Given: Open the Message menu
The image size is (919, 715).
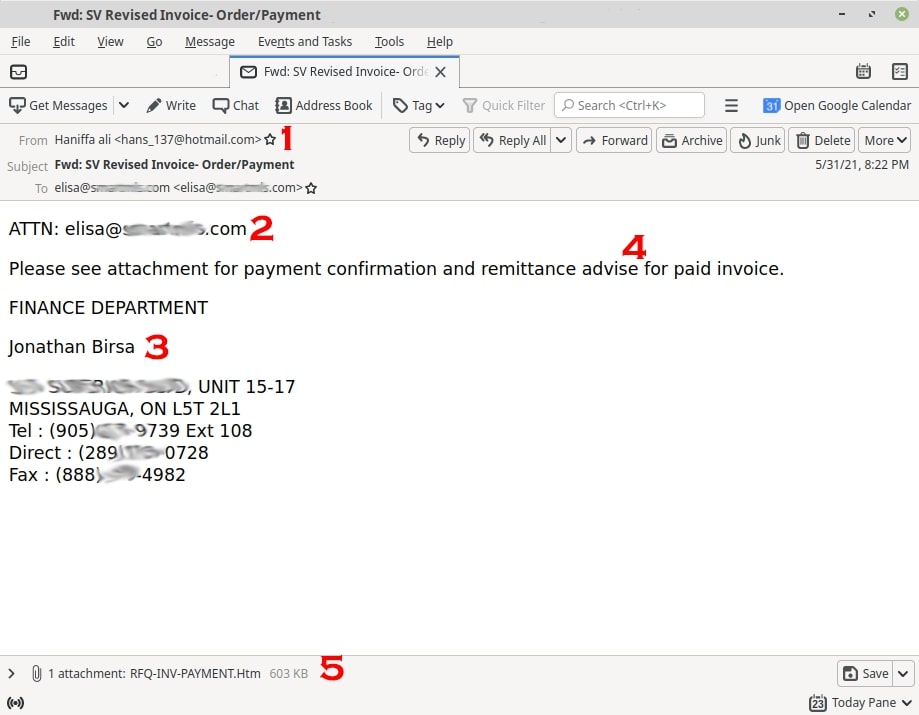Looking at the screenshot, I should [210, 41].
